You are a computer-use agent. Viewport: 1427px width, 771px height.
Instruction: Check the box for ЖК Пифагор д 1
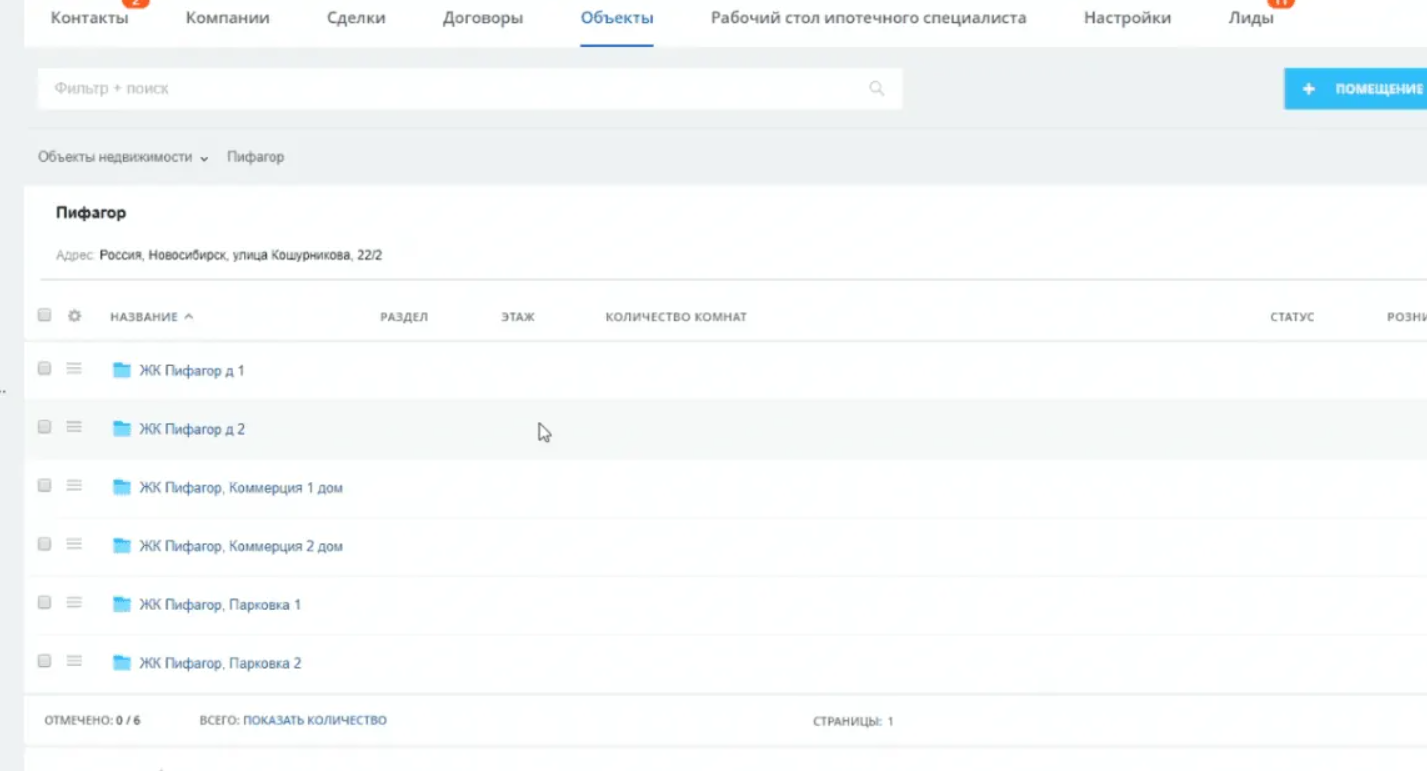(44, 369)
